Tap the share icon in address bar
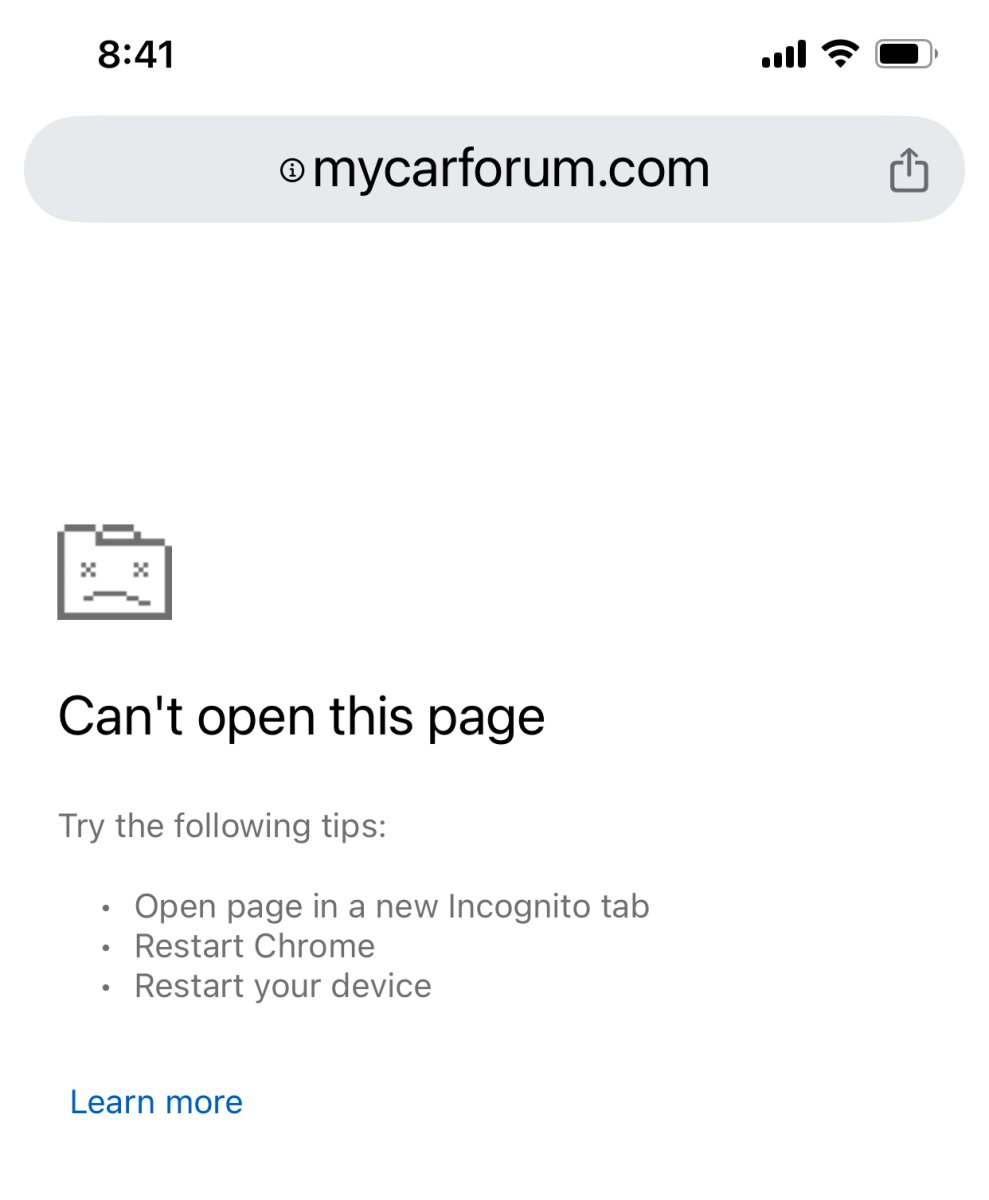The height and width of the screenshot is (1200, 989). [x=908, y=169]
